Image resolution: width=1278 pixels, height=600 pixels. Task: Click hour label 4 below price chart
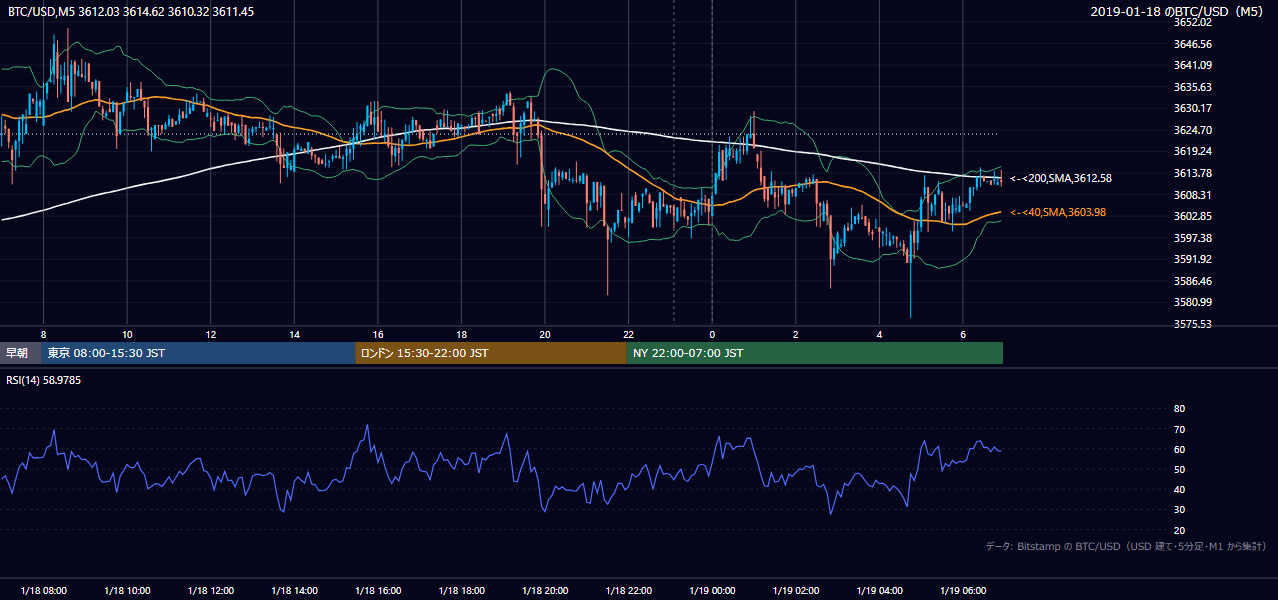(x=879, y=334)
